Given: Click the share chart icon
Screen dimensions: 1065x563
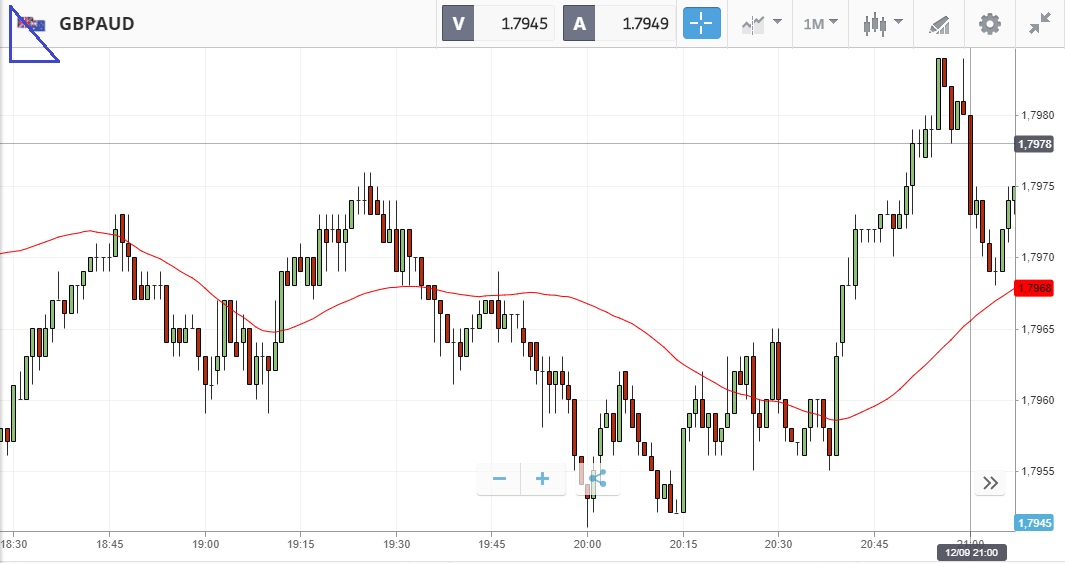Looking at the screenshot, I should [597, 479].
